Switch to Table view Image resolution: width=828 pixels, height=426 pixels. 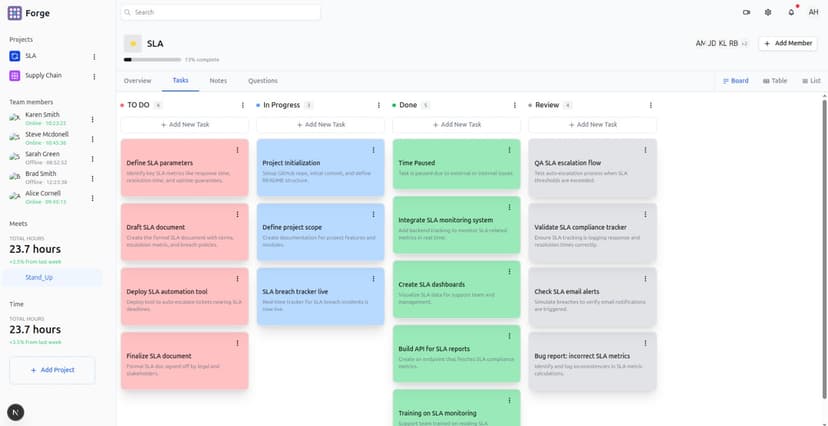click(x=775, y=81)
